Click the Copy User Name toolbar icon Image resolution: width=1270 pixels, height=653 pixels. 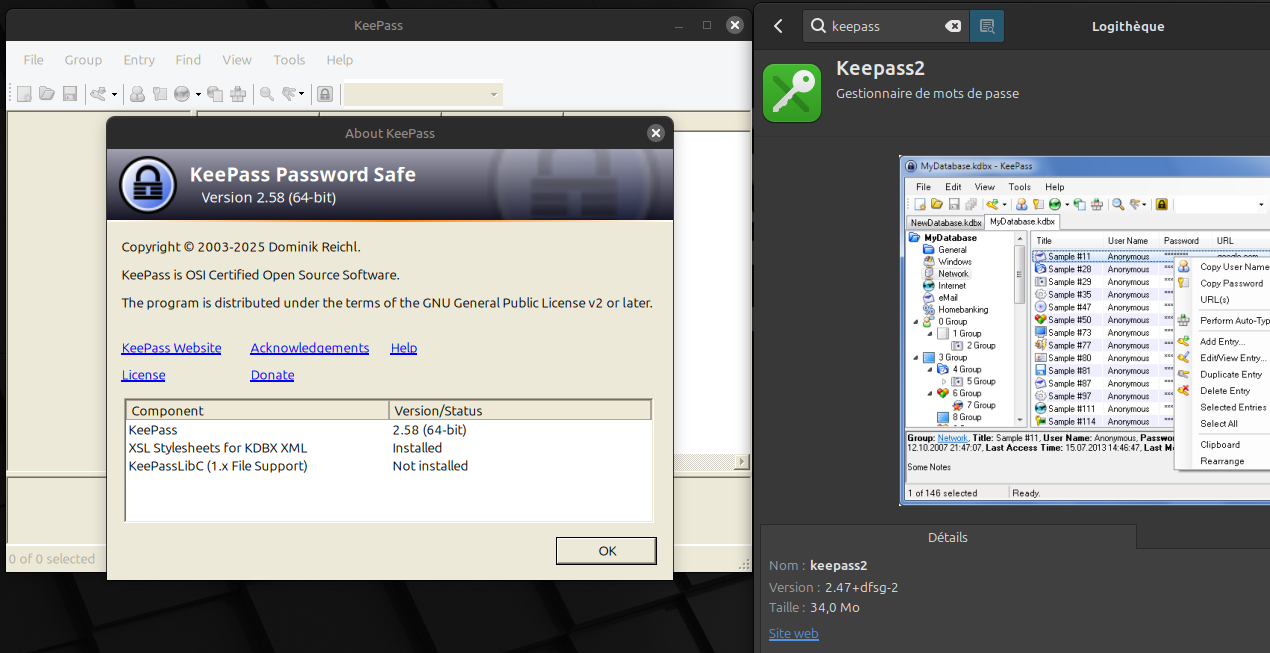(x=138, y=94)
